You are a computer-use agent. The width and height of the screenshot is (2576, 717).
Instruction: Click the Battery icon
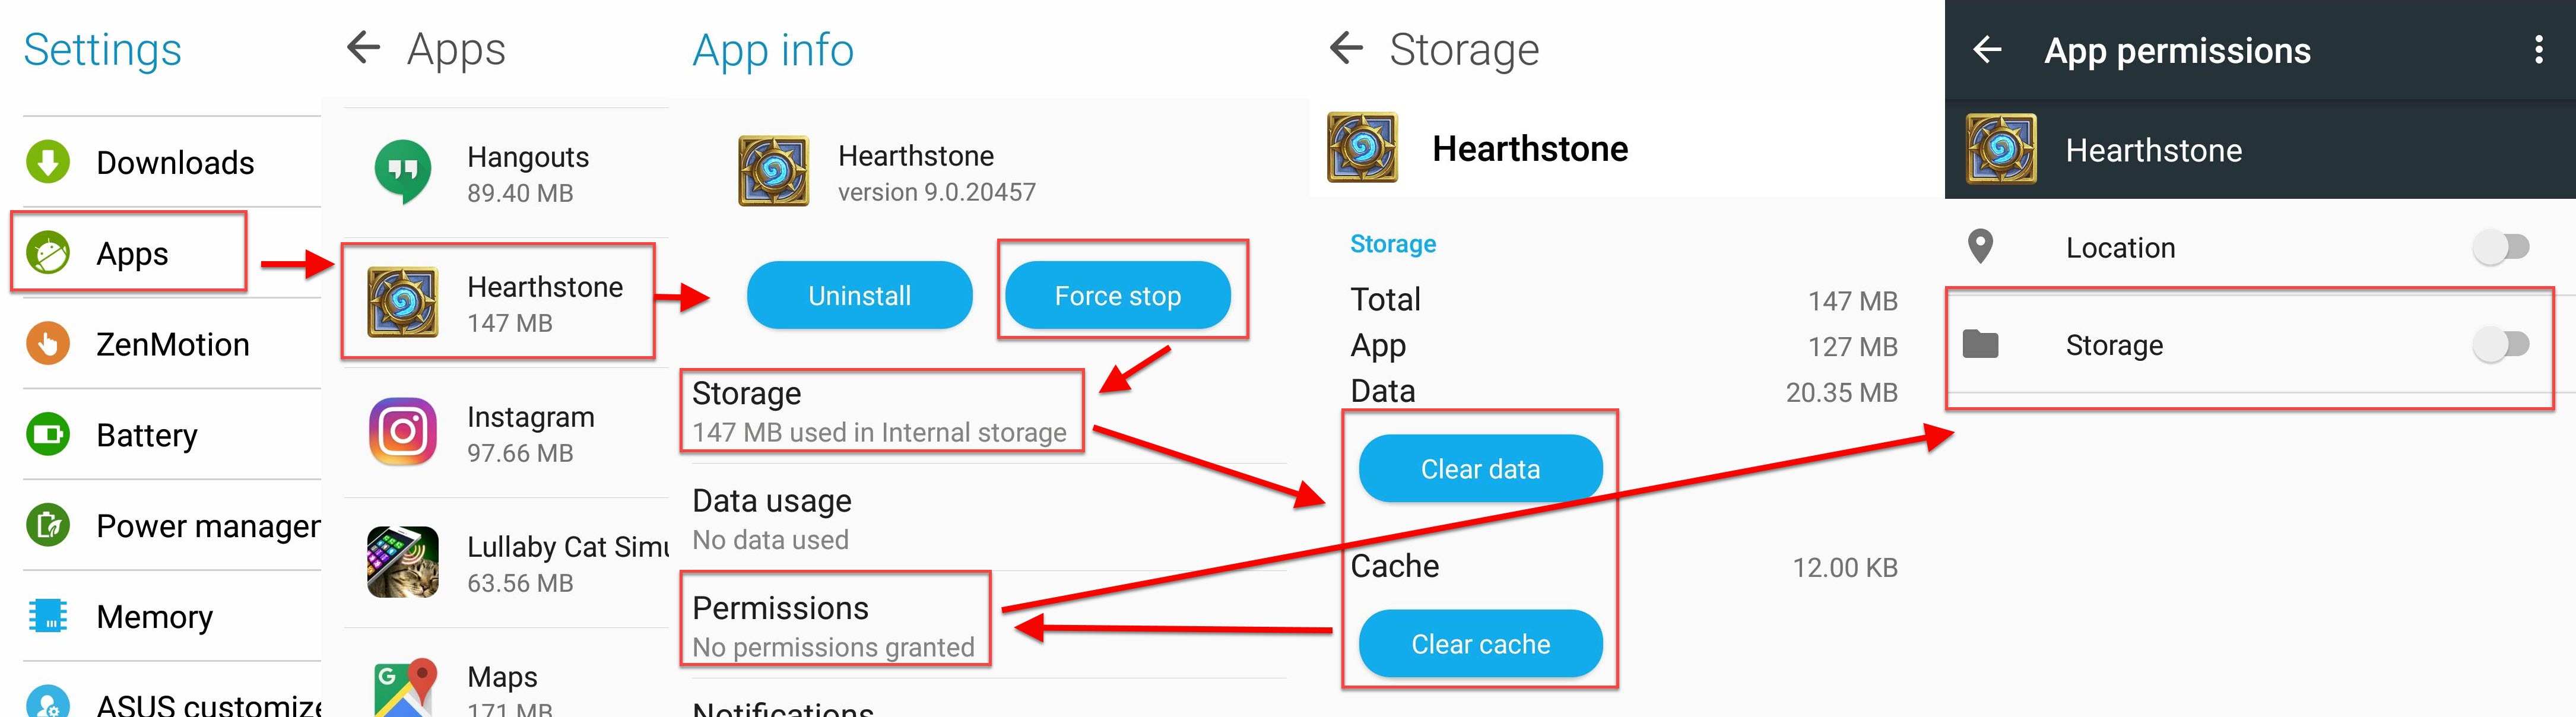(47, 435)
